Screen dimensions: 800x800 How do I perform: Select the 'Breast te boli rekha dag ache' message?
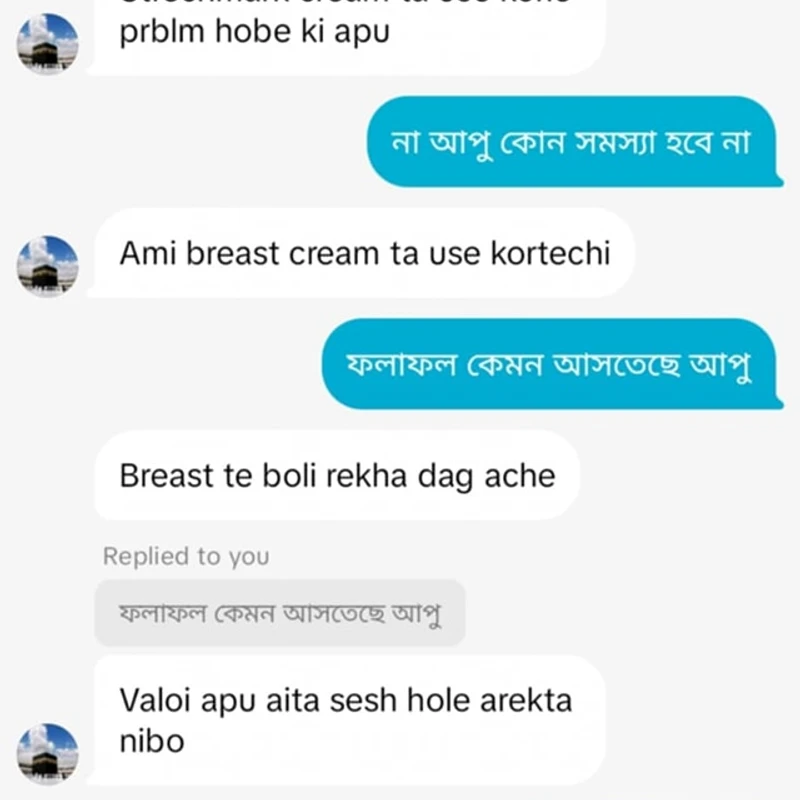click(337, 475)
